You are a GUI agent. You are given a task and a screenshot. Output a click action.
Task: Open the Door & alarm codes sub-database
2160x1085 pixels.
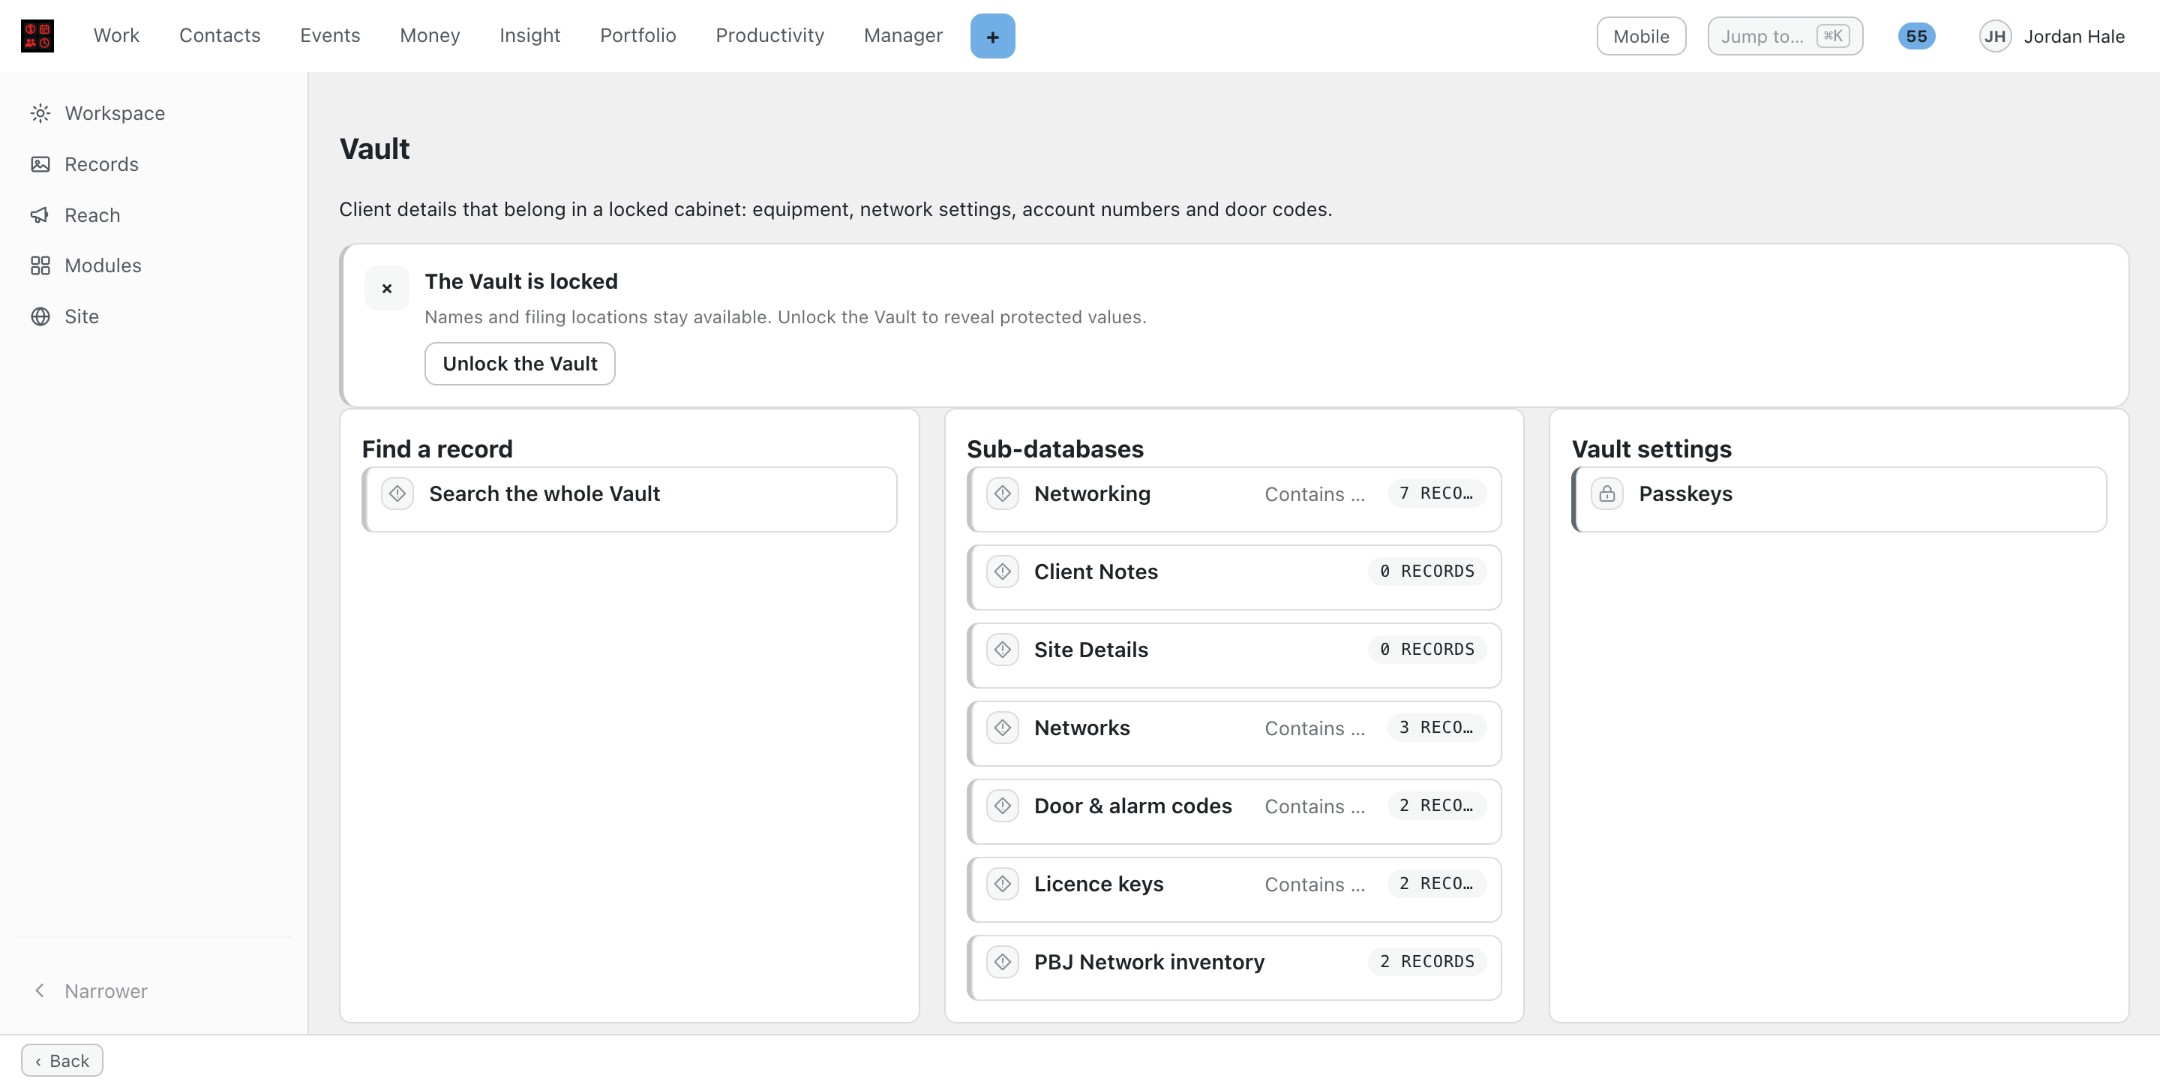pos(1234,811)
